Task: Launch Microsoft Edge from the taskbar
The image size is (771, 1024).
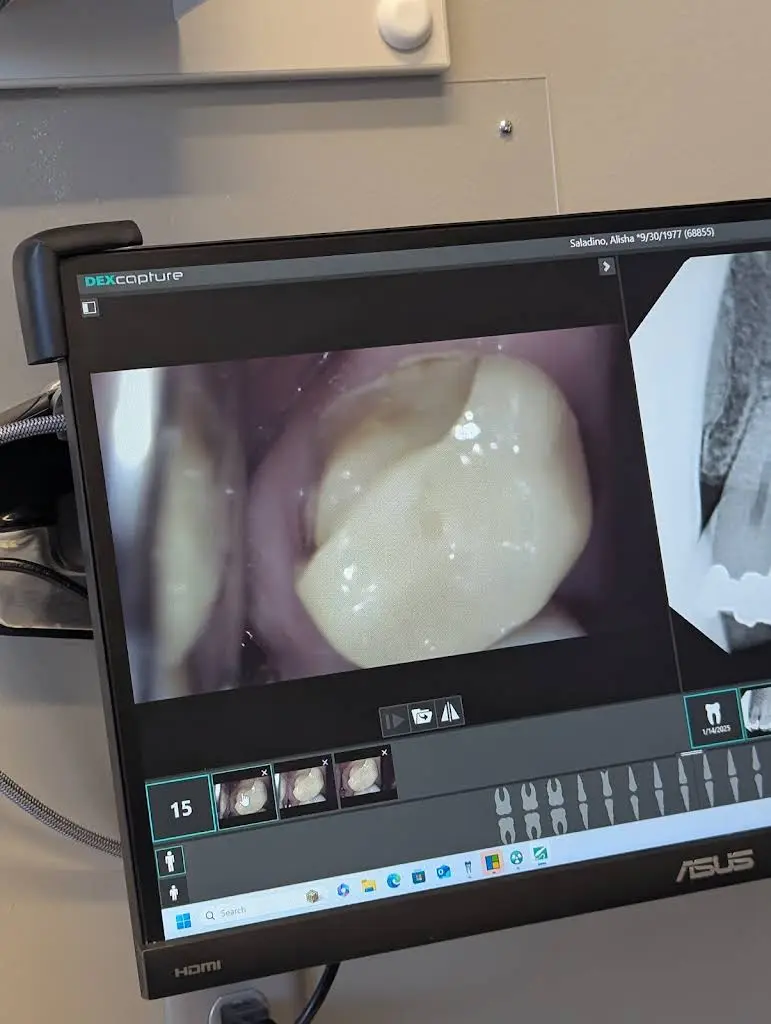Action: [394, 881]
